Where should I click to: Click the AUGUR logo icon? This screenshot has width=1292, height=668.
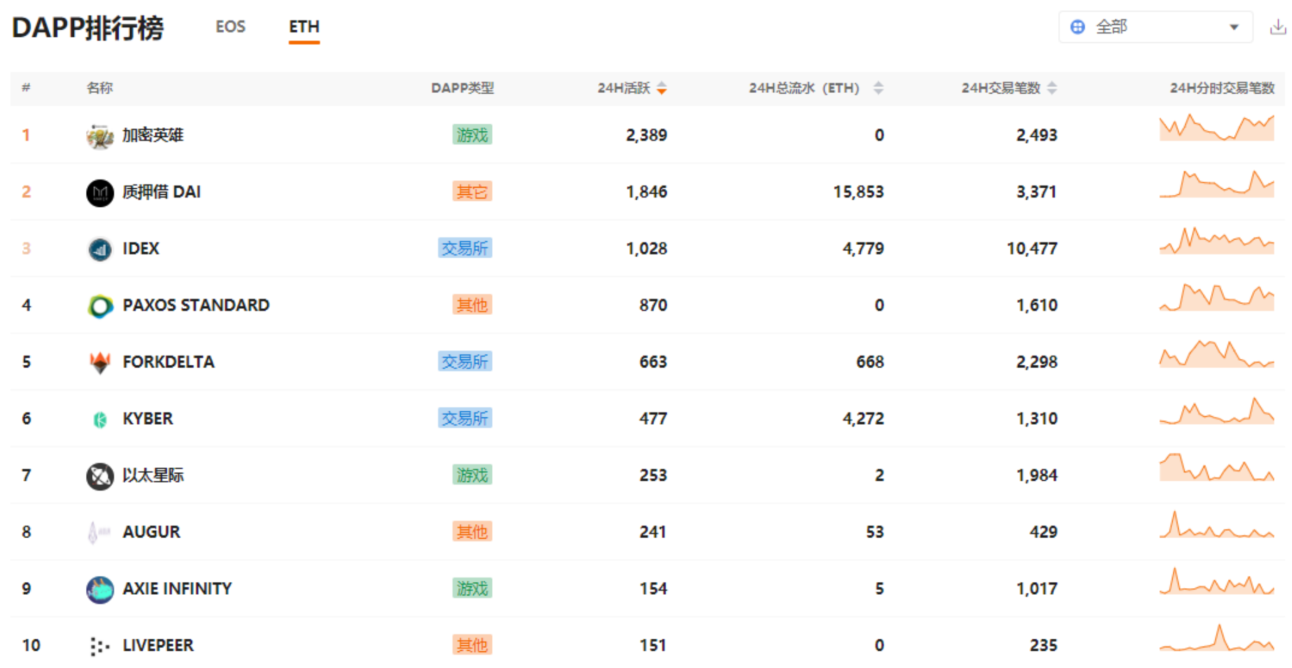click(99, 532)
